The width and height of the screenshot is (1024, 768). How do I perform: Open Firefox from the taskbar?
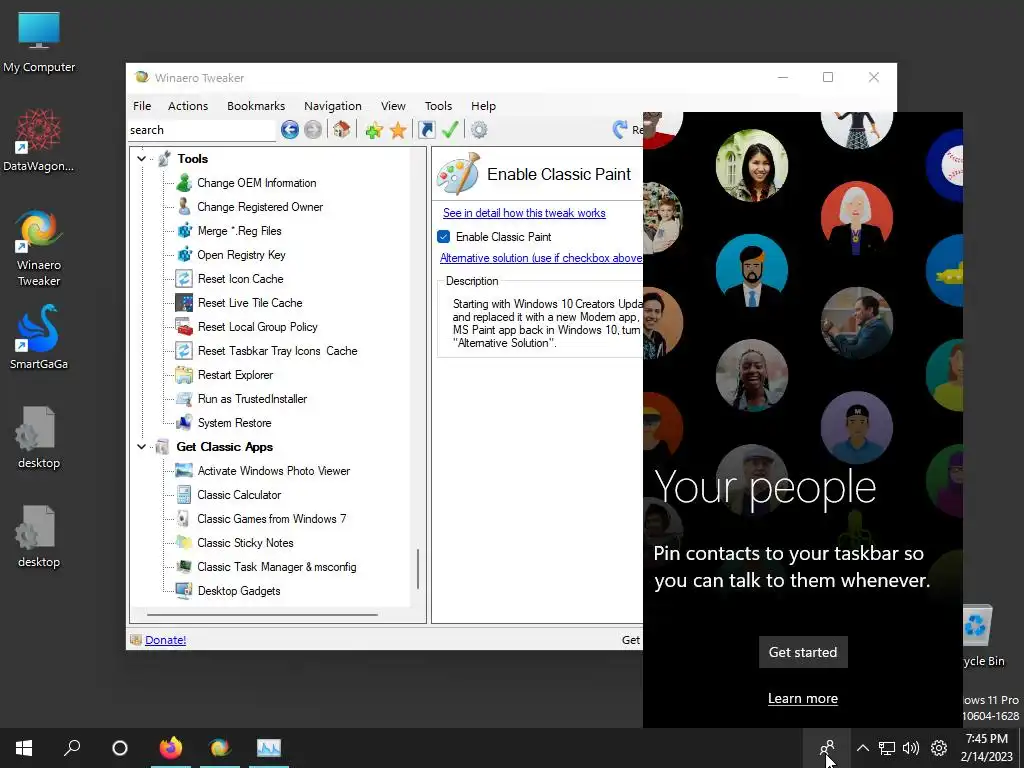tap(171, 748)
